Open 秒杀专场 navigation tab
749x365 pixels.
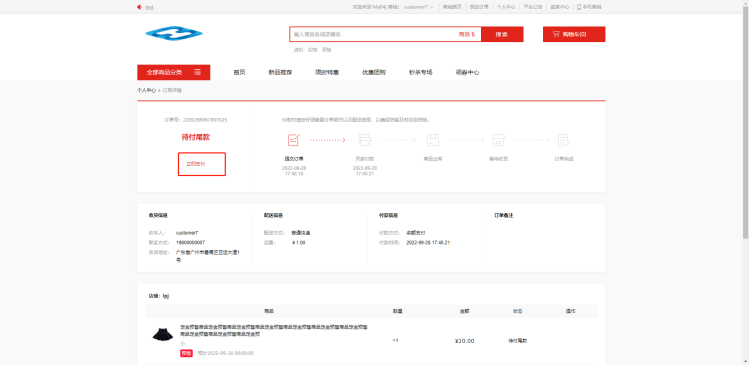click(x=421, y=73)
